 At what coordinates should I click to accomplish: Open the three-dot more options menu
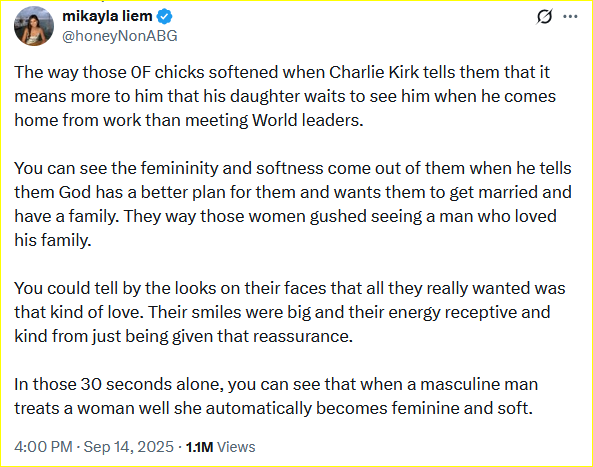pyautogui.click(x=570, y=17)
